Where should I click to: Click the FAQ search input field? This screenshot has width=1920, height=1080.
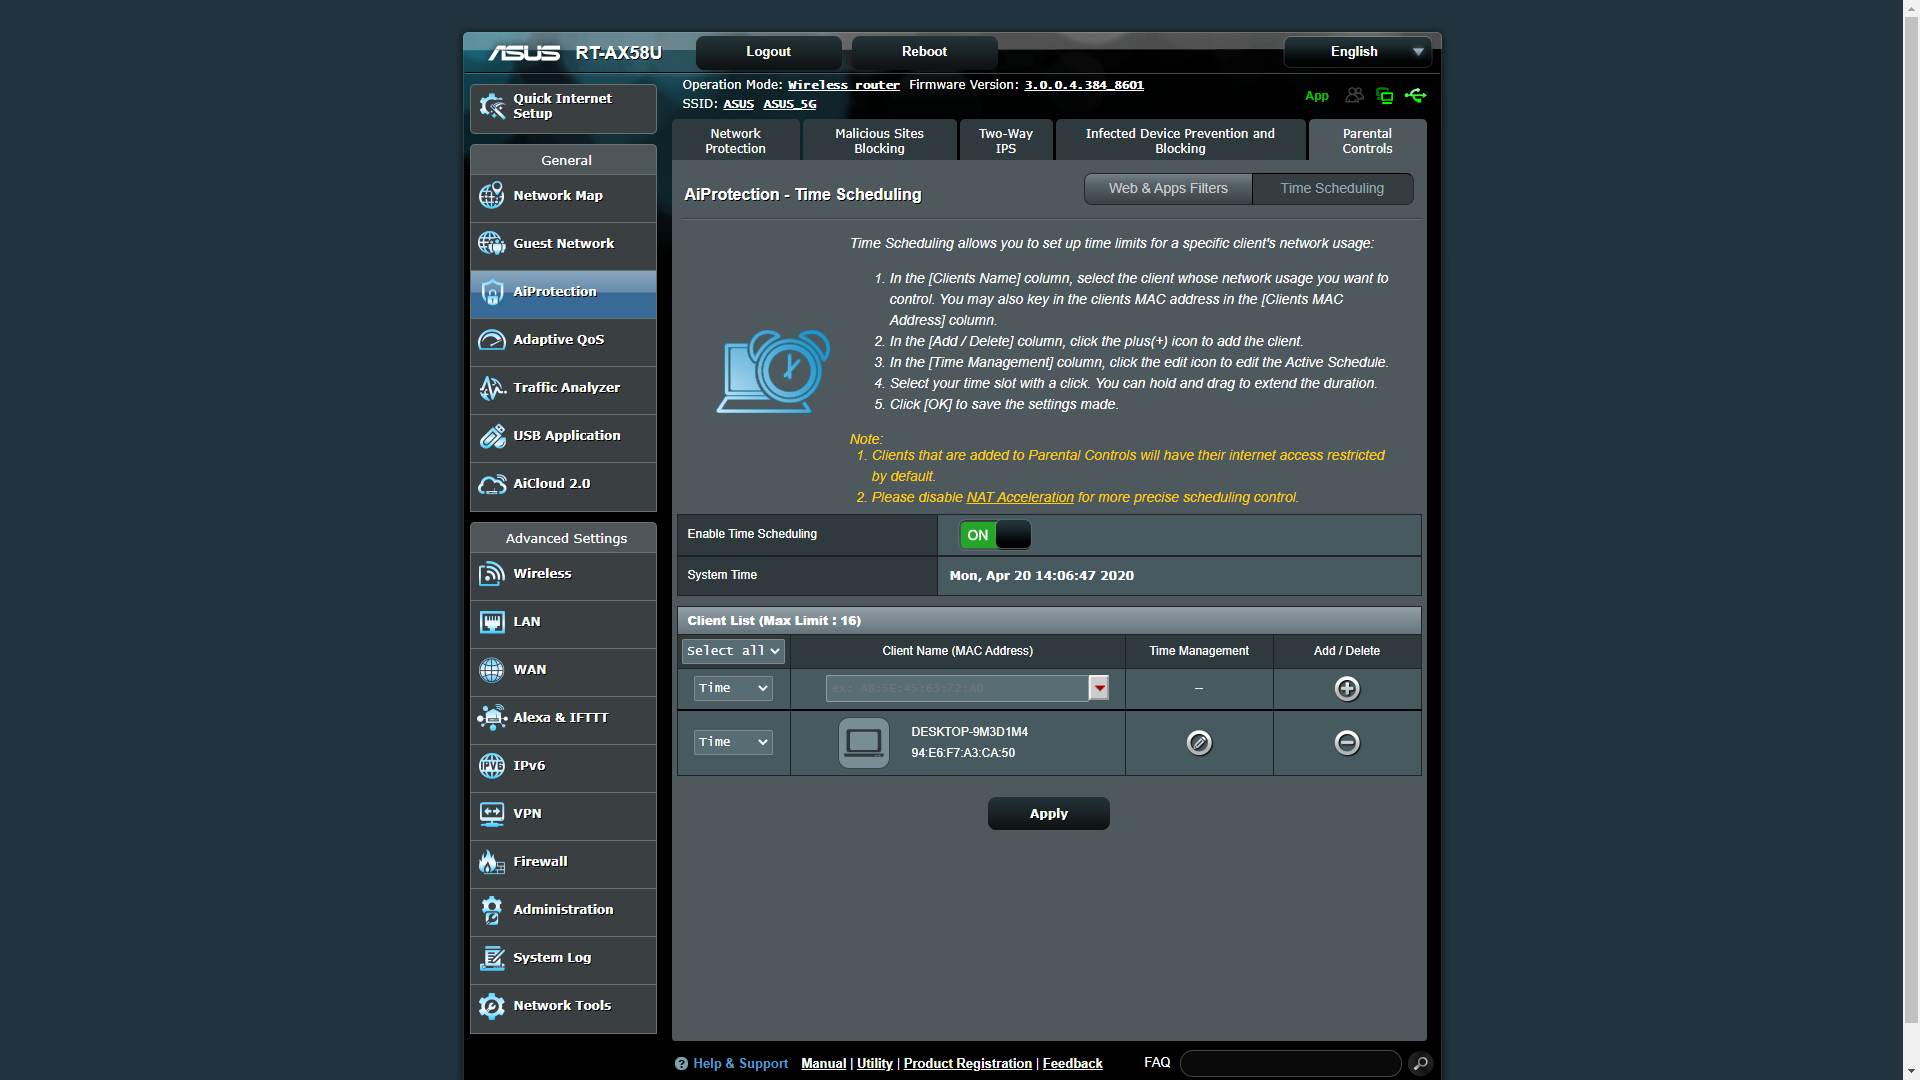(x=1290, y=1063)
